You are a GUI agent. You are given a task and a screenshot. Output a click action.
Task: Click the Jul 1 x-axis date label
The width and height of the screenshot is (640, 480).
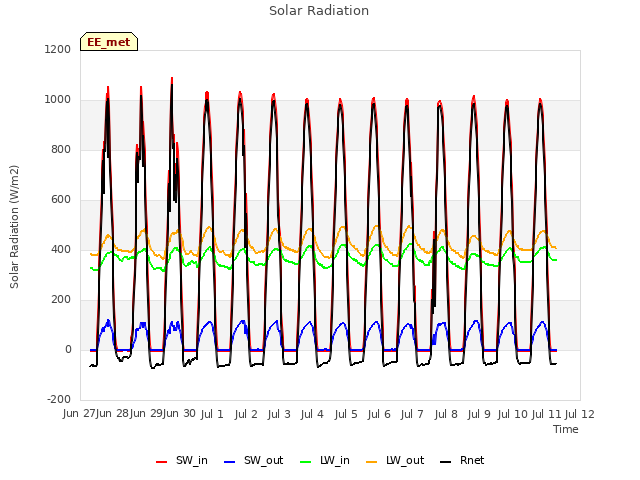click(x=212, y=414)
